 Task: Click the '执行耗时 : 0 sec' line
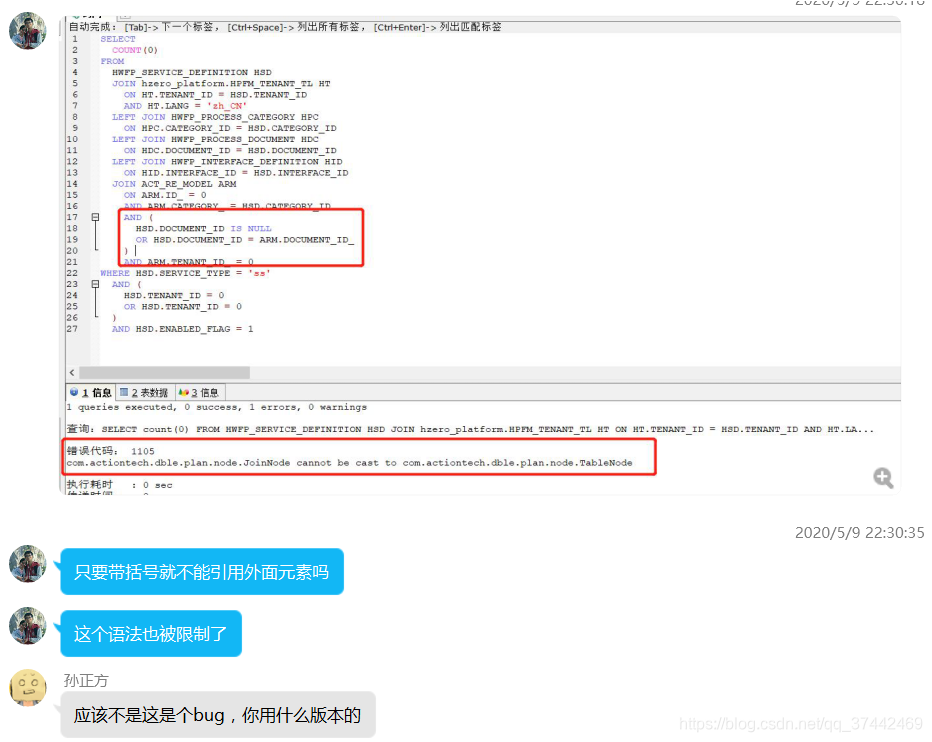[x=119, y=485]
